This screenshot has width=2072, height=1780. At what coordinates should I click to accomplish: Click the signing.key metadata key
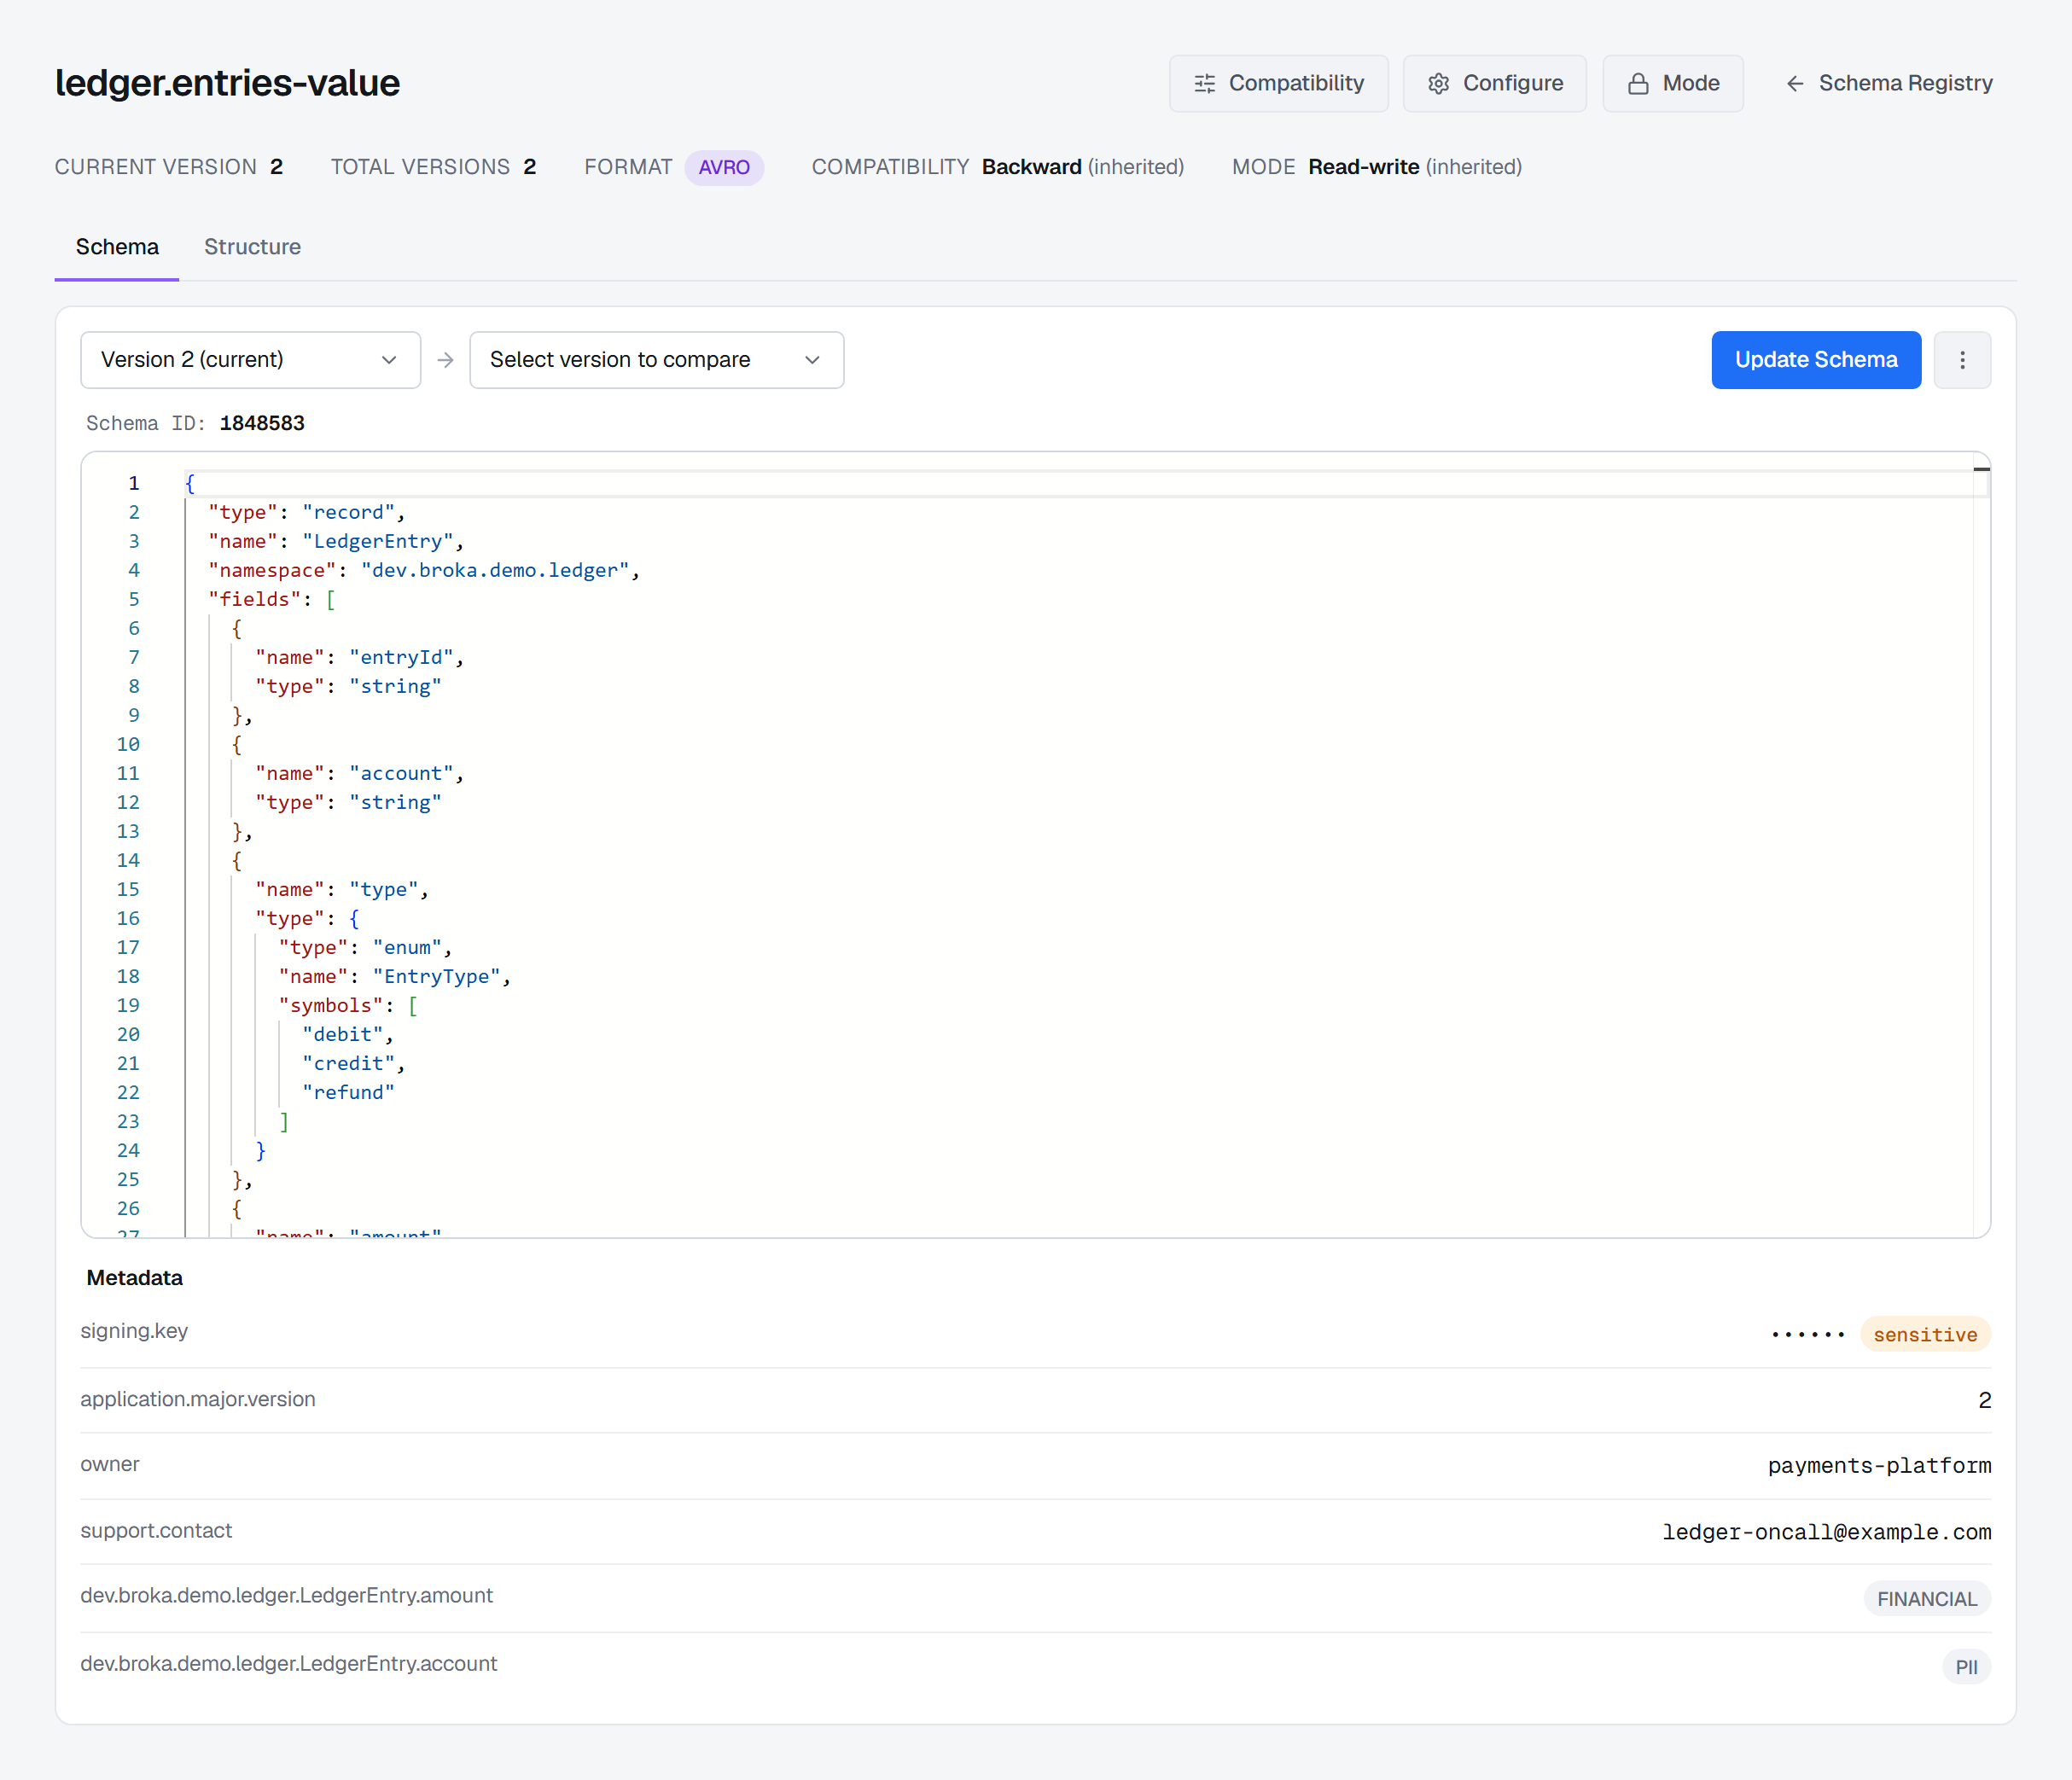134,1331
